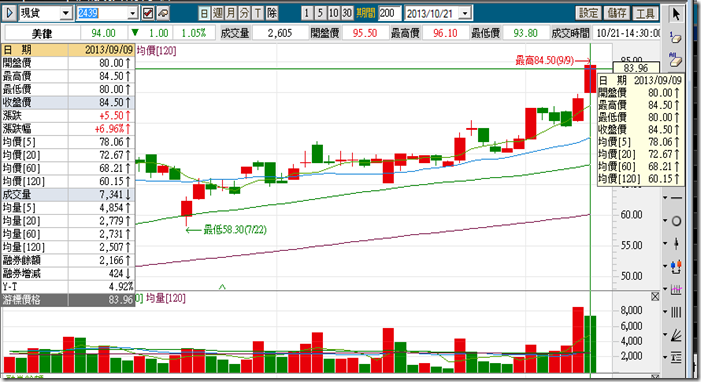Switch chart to weekly 週 period
This screenshot has height=382, width=701.
click(218, 13)
